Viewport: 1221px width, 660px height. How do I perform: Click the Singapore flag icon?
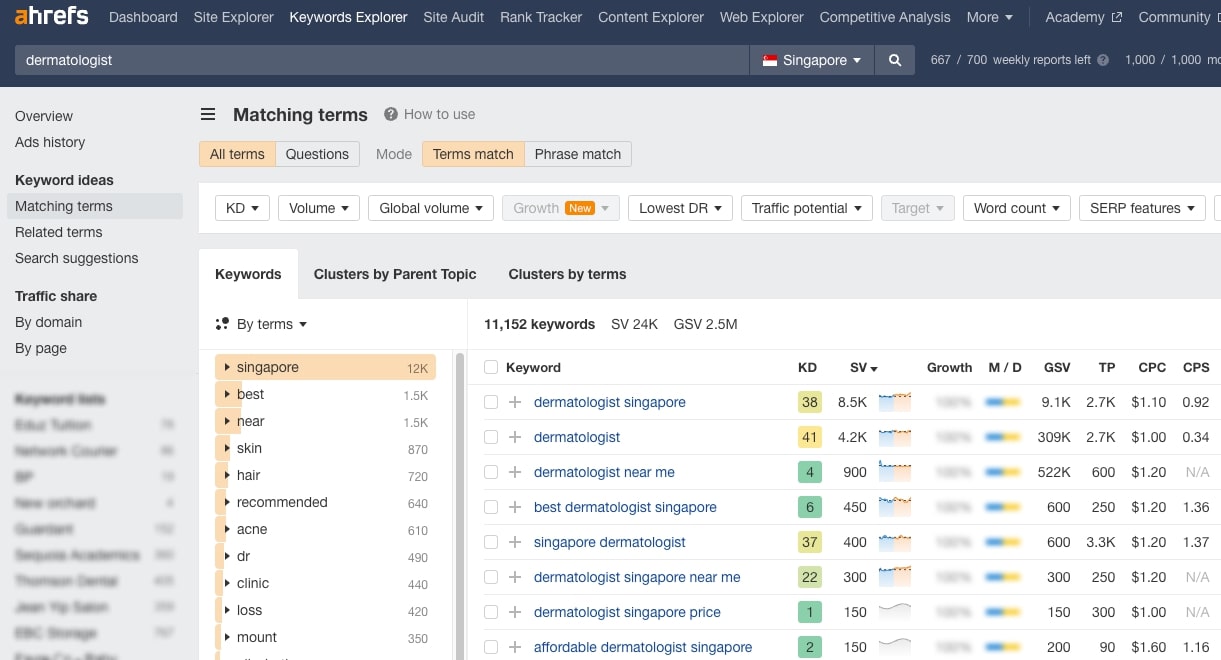point(770,60)
